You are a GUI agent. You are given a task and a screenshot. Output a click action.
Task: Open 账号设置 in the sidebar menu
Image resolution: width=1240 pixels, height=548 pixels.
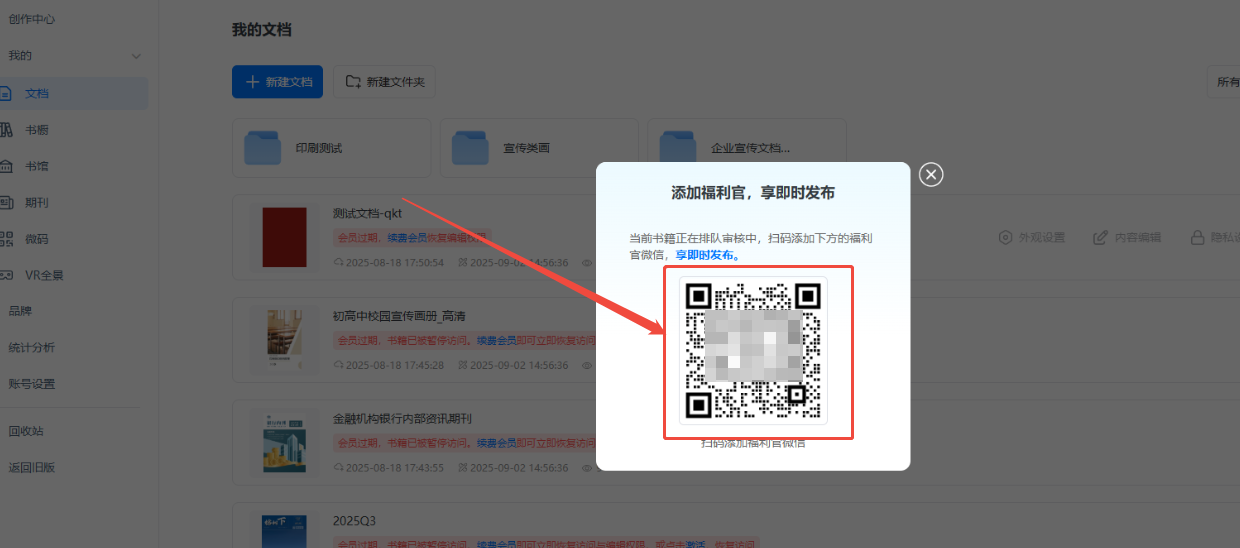pyautogui.click(x=32, y=383)
